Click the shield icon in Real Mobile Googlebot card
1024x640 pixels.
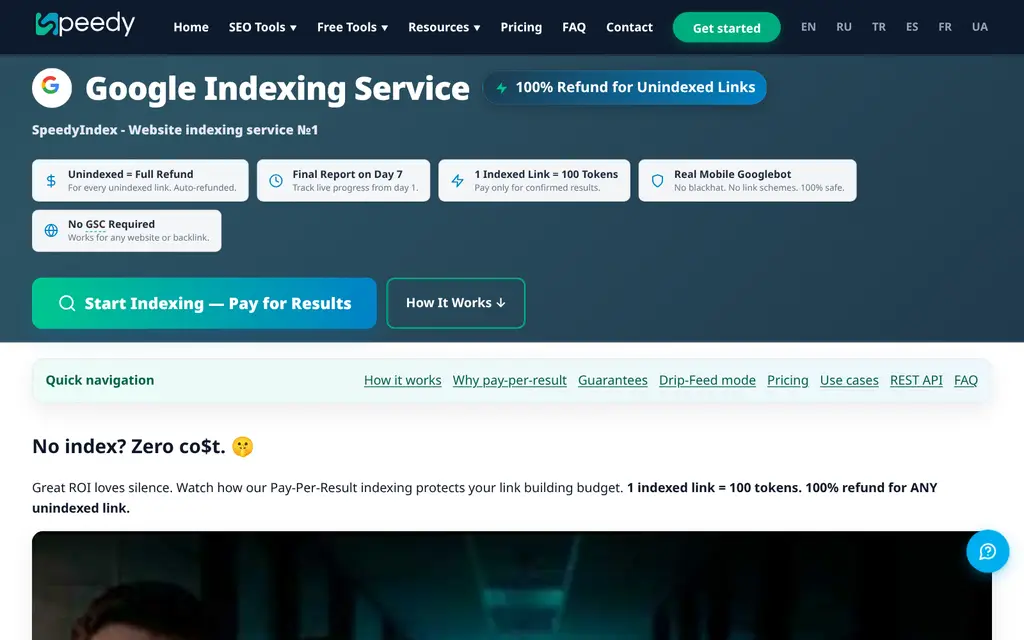(x=658, y=181)
